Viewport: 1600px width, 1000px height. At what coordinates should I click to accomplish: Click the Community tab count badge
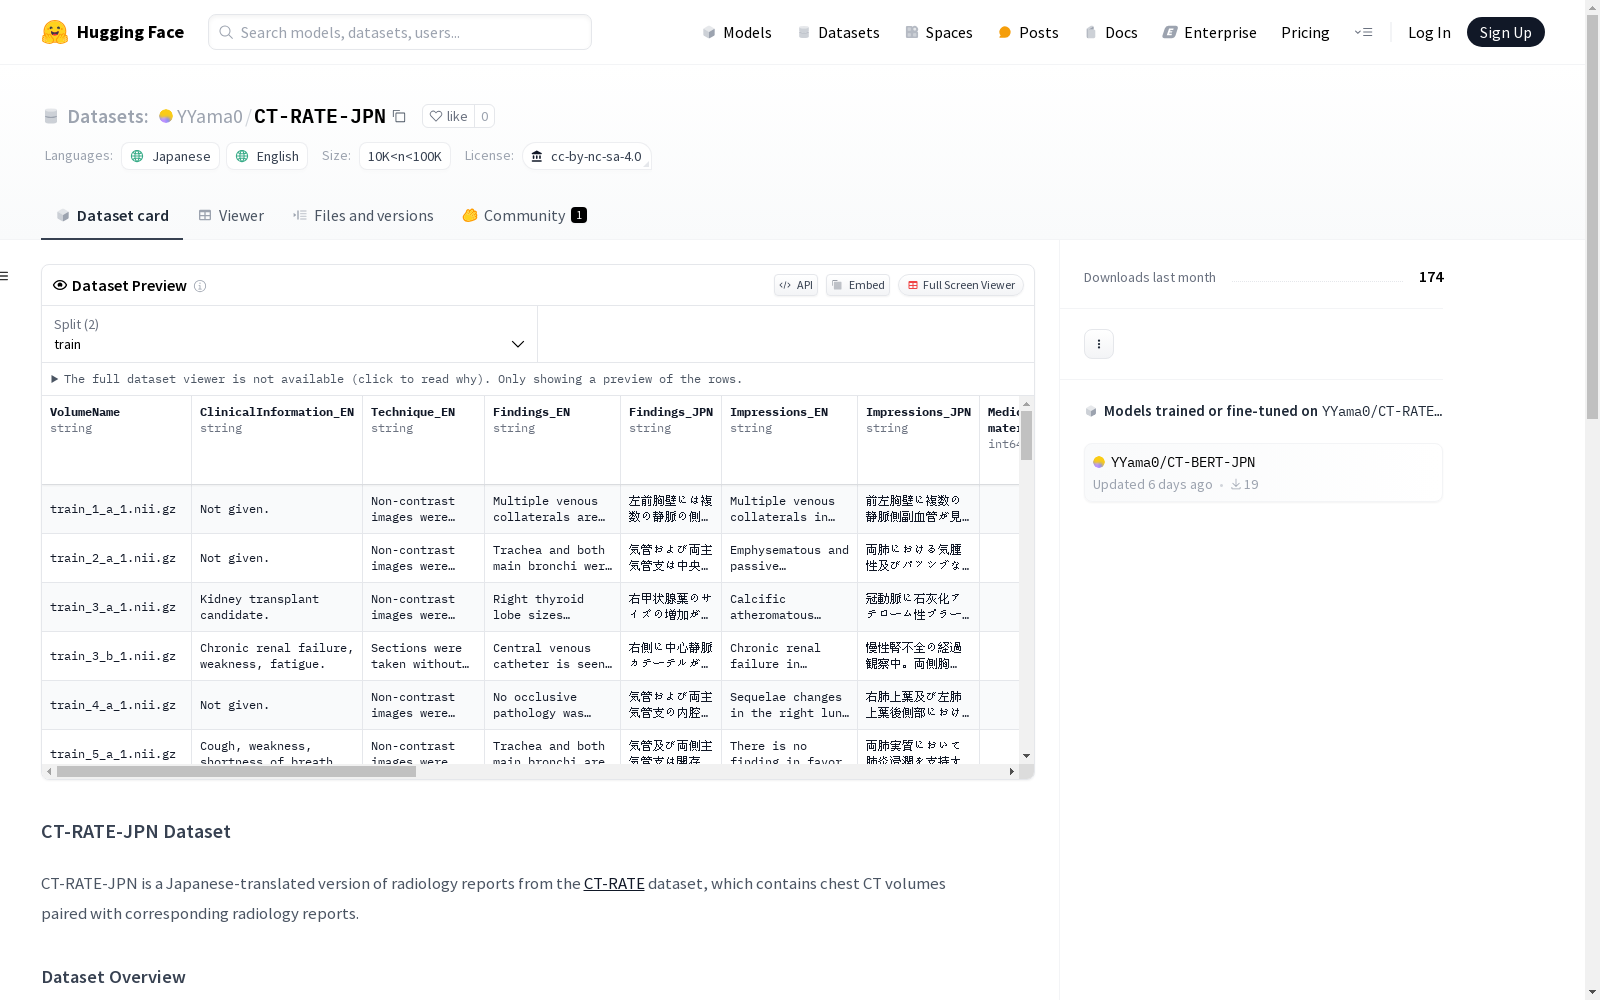coord(579,215)
